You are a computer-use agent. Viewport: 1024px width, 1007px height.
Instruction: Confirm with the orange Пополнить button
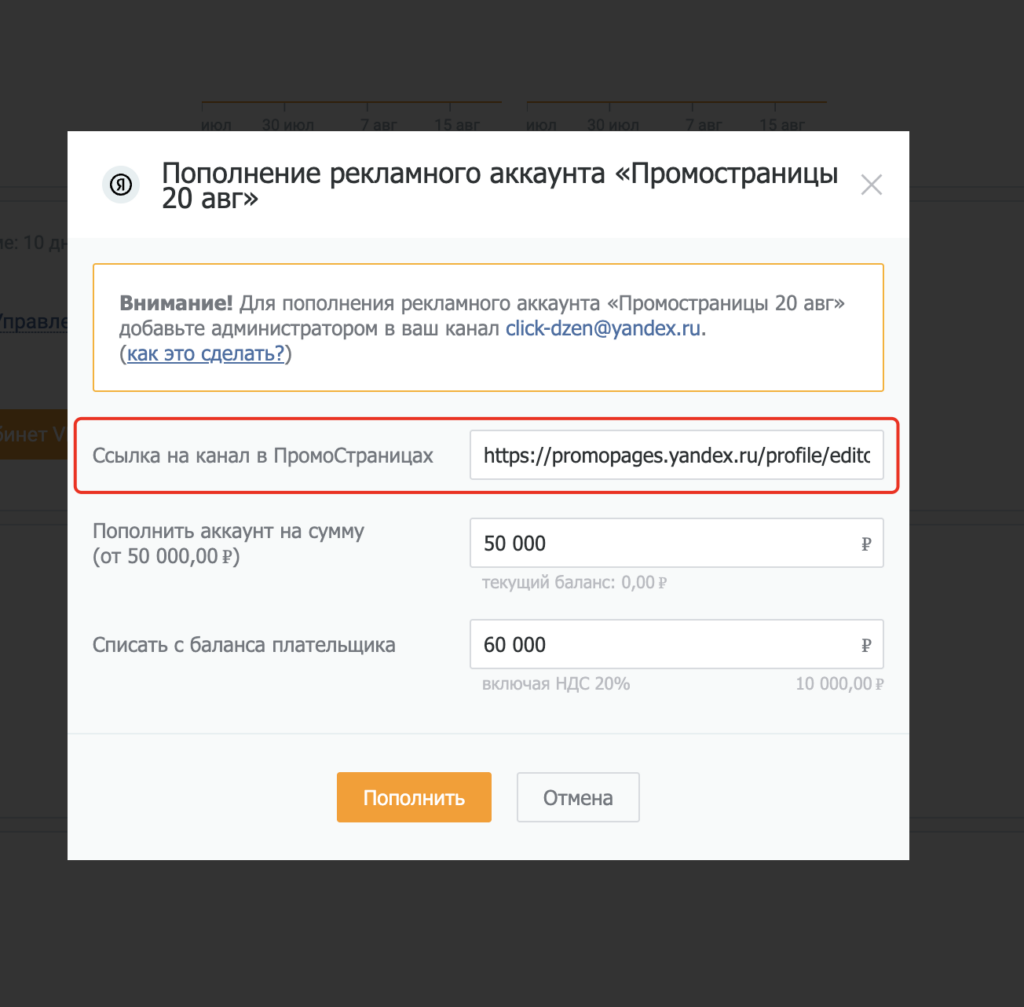[x=414, y=797]
